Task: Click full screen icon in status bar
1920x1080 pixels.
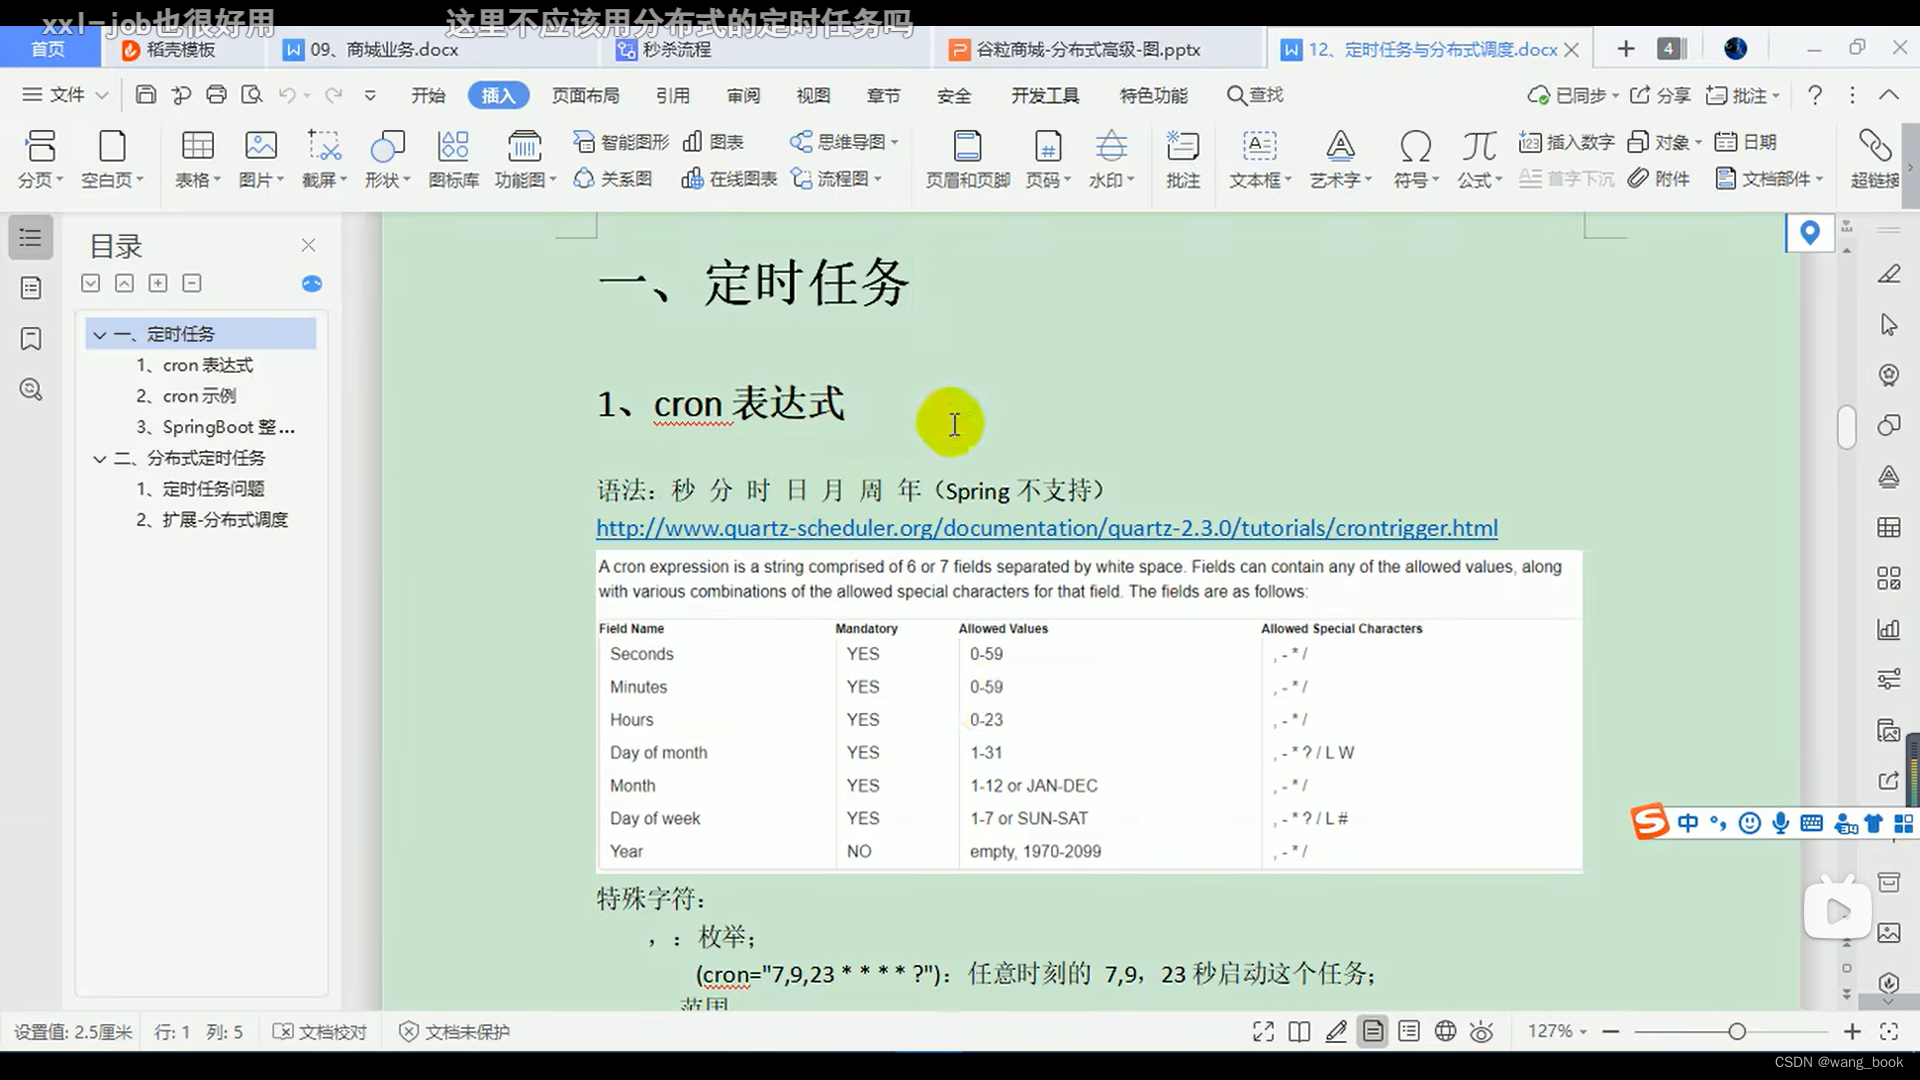Action: click(x=1263, y=1032)
